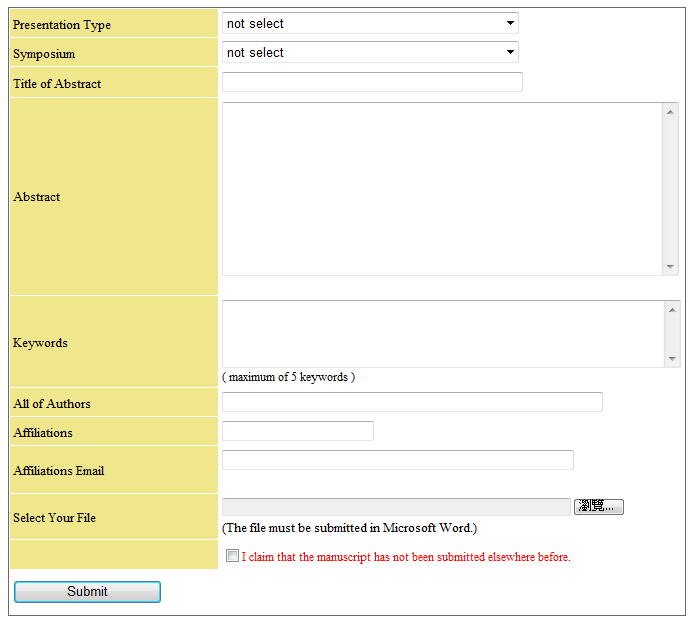Viewport: 698px width, 626px height.
Task: Click the red manuscript claim statement text
Action: pyautogui.click(x=406, y=557)
